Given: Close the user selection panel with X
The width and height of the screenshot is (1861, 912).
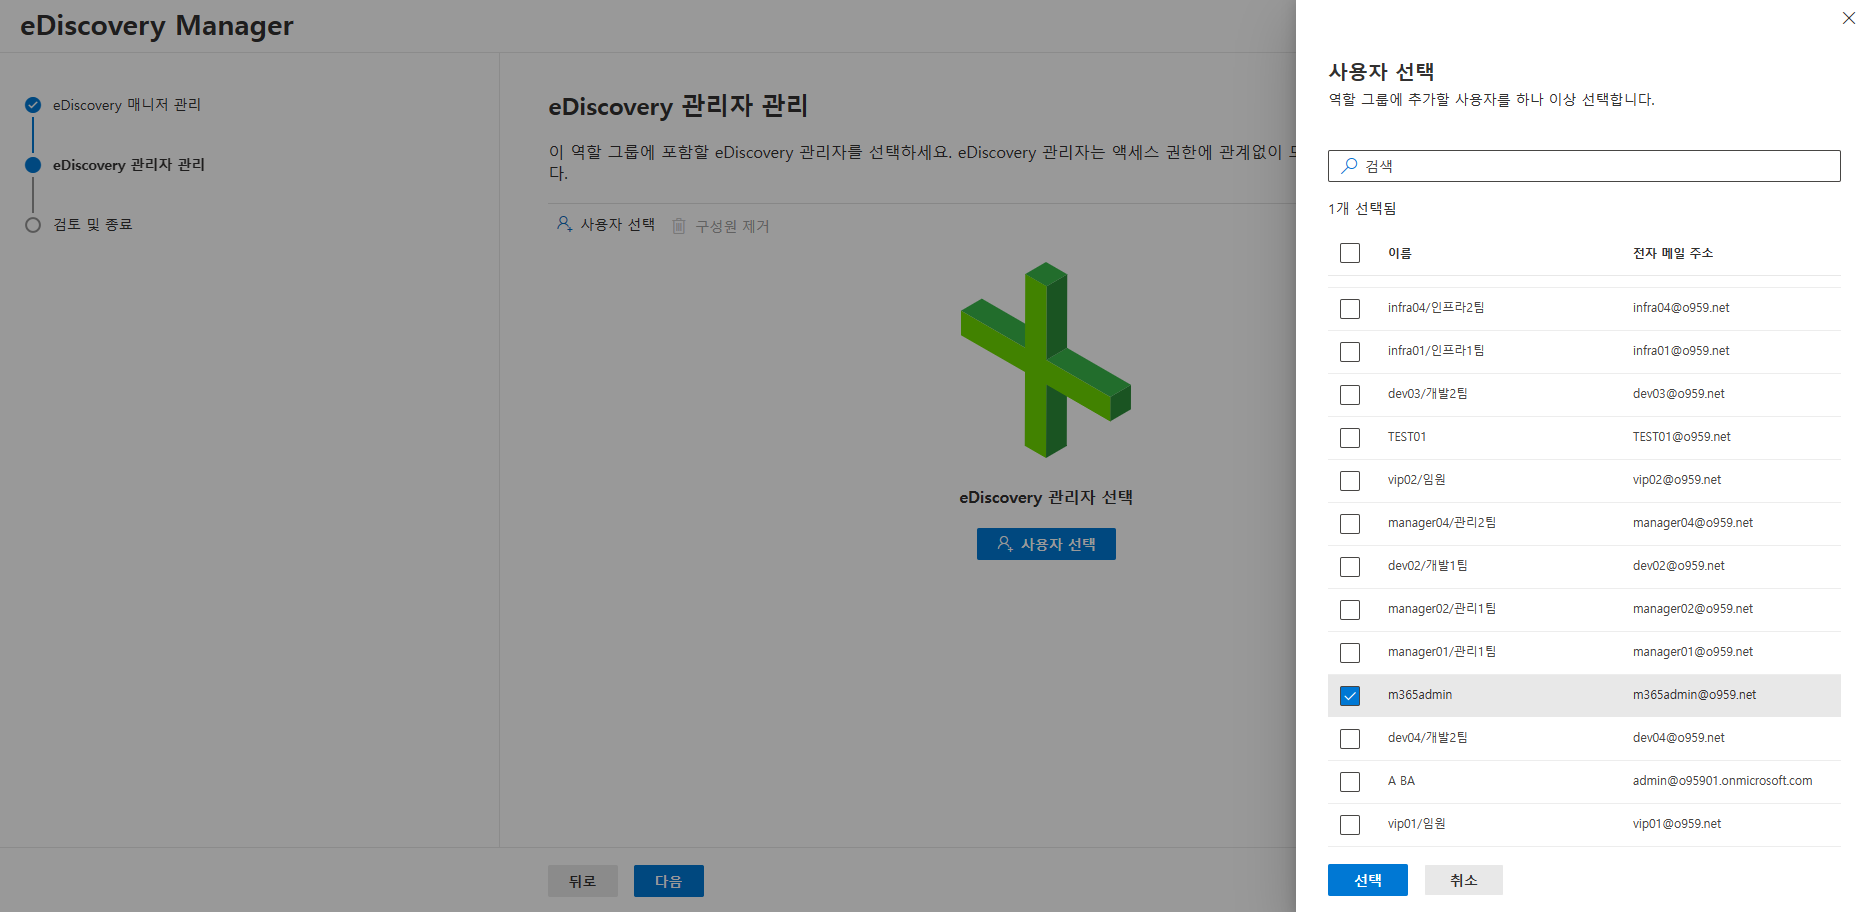Looking at the screenshot, I should tap(1848, 18).
